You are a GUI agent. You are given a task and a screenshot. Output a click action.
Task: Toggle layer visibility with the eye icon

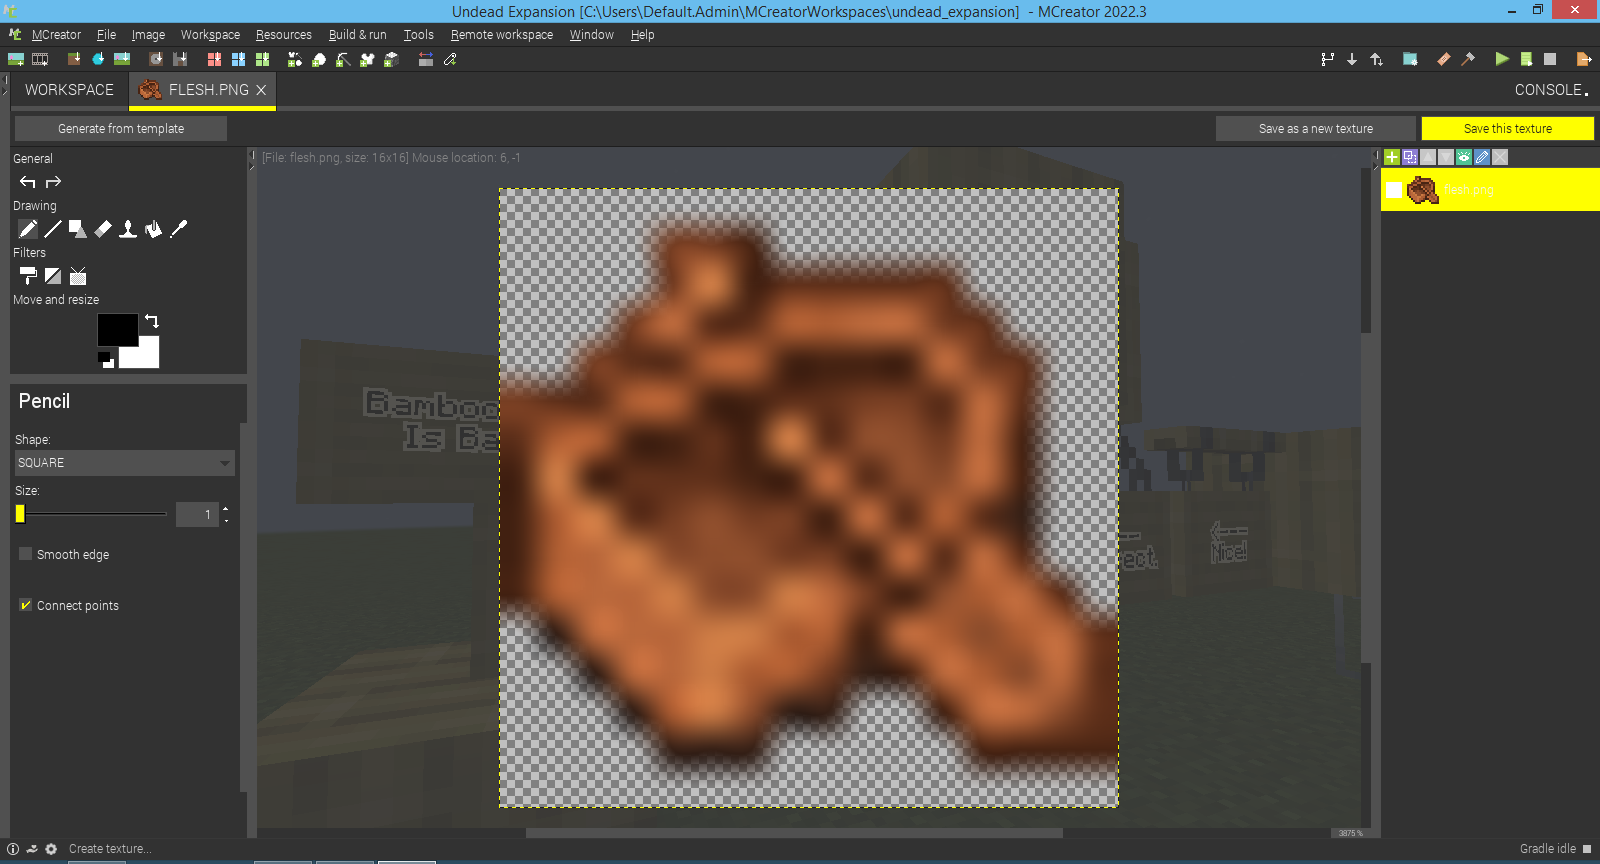coord(1464,157)
